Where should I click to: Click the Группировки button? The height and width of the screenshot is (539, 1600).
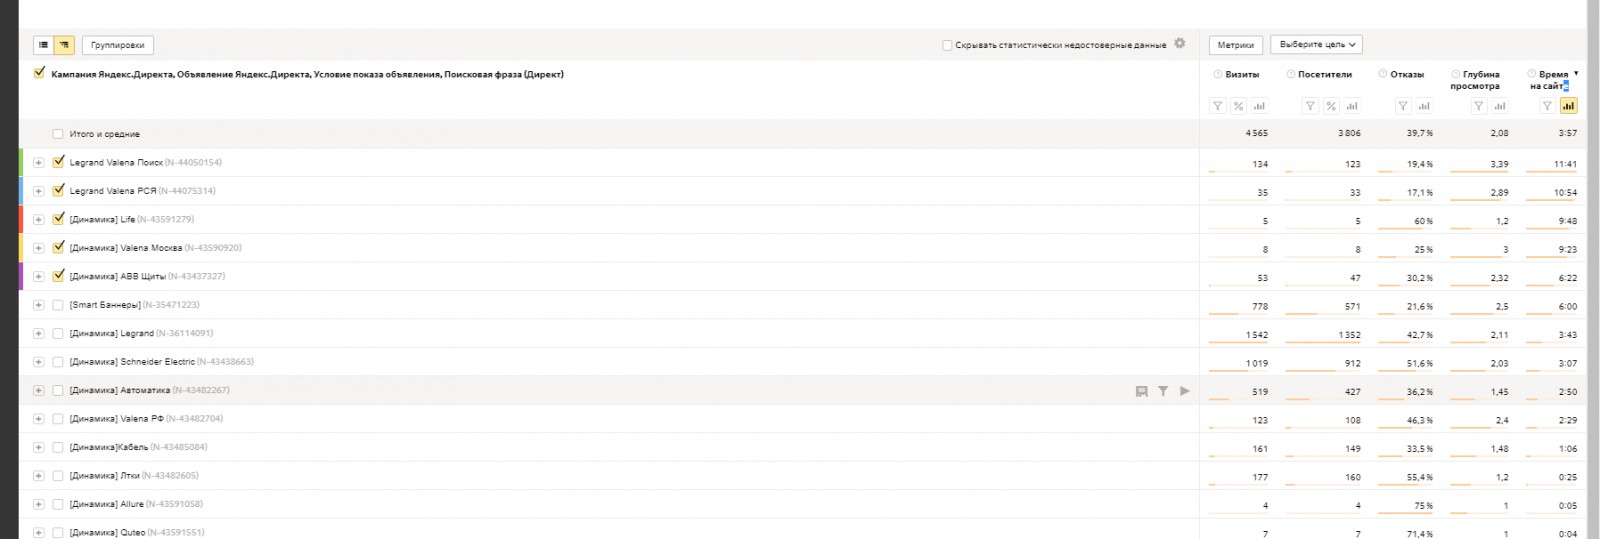click(118, 45)
